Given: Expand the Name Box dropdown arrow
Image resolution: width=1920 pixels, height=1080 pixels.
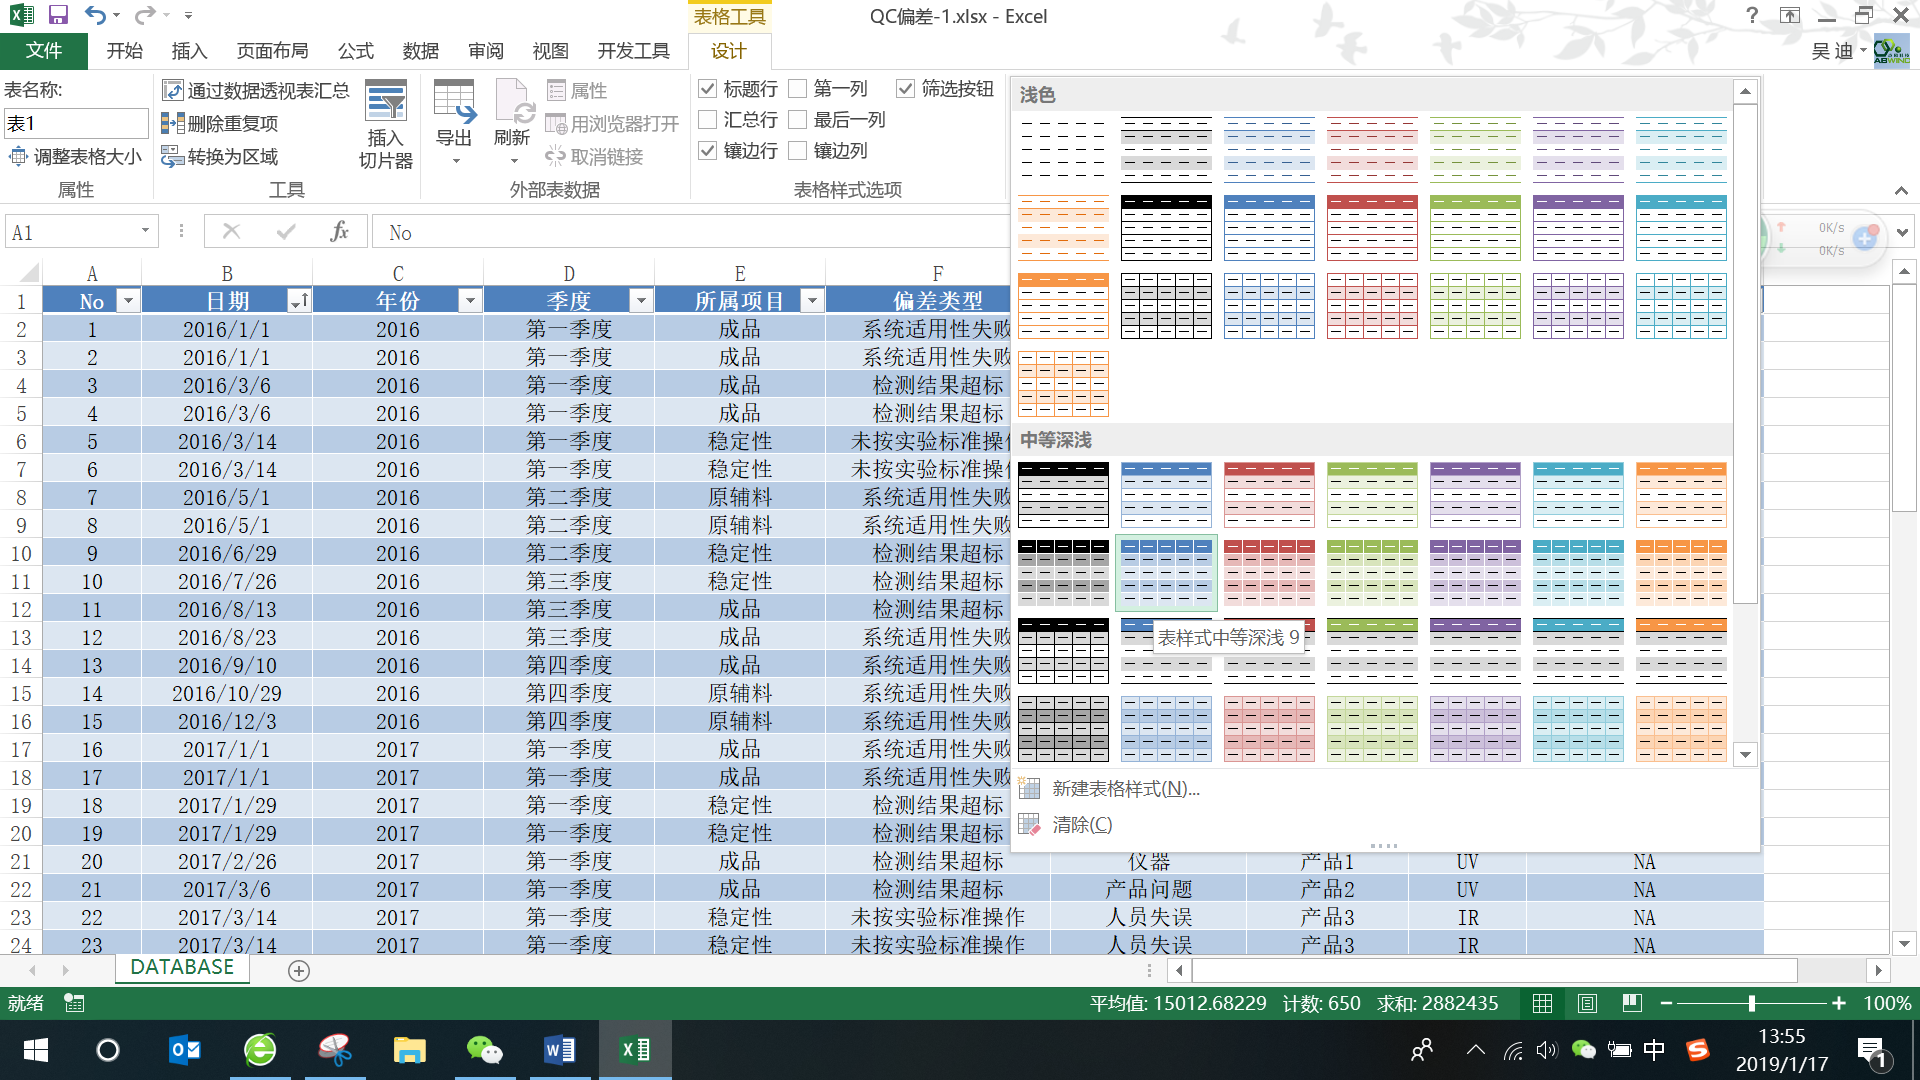Looking at the screenshot, I should 145,231.
